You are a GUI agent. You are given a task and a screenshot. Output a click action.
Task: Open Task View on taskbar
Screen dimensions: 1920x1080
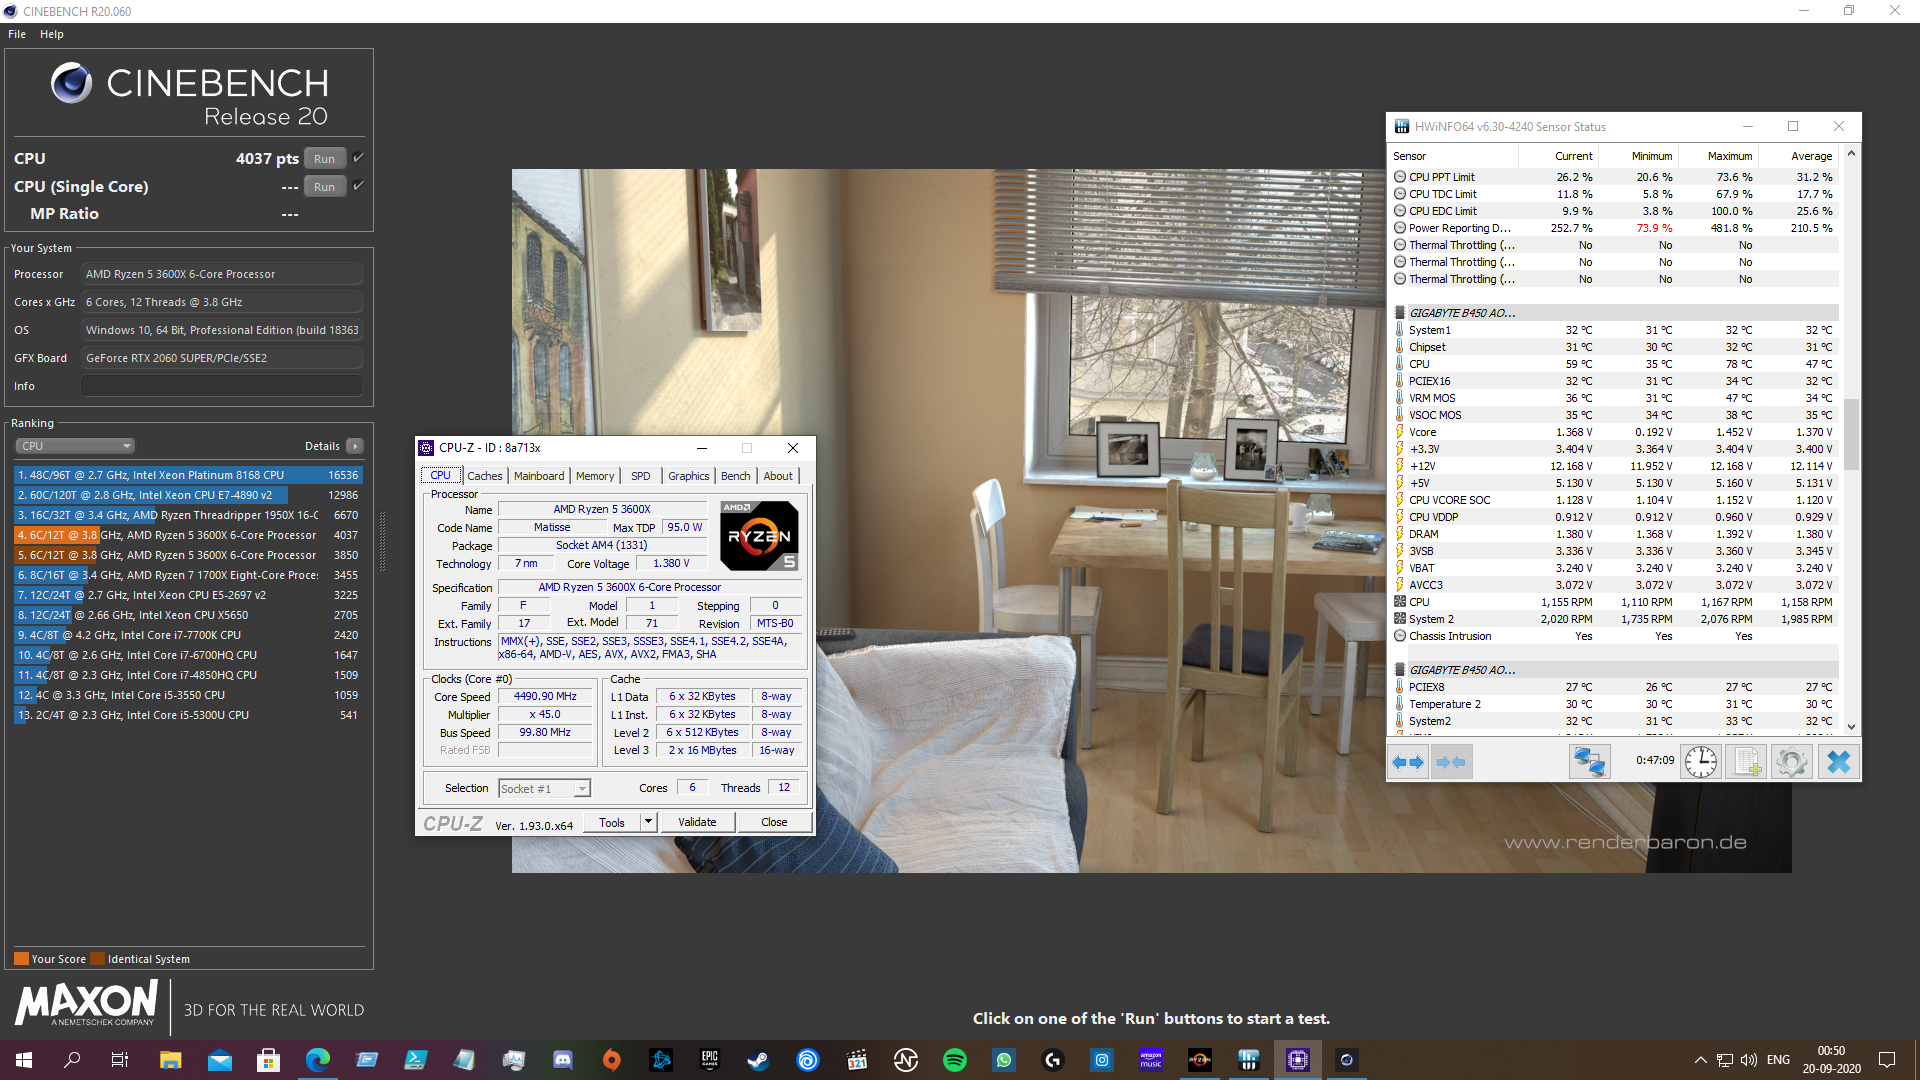(120, 1060)
